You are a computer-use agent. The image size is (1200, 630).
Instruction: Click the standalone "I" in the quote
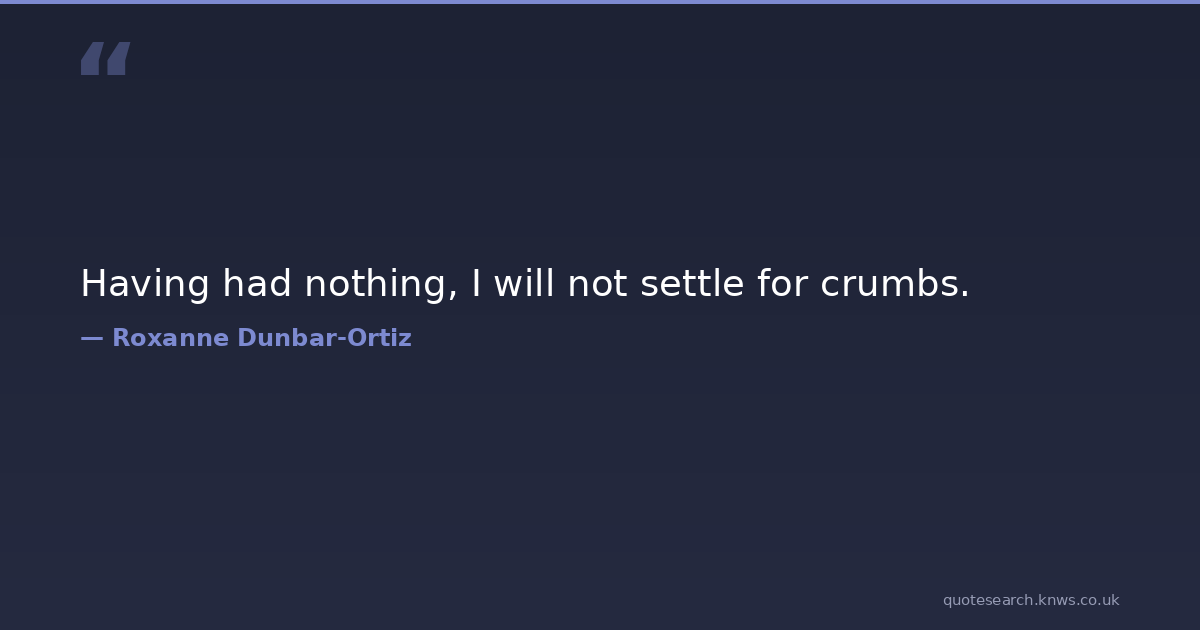(476, 284)
